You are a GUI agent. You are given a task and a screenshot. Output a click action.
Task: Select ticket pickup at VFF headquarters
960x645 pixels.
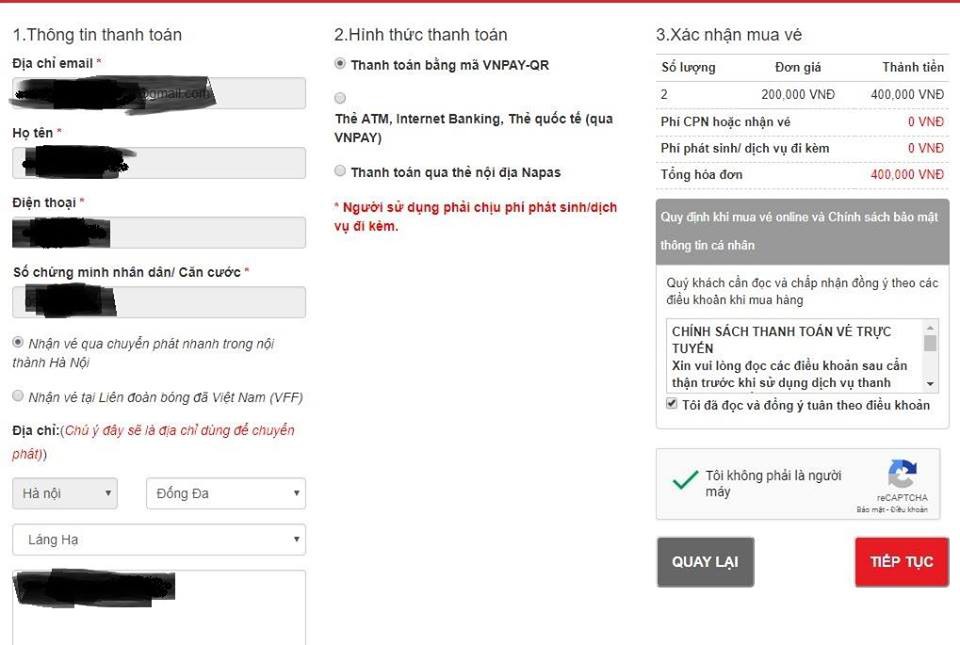point(17,397)
